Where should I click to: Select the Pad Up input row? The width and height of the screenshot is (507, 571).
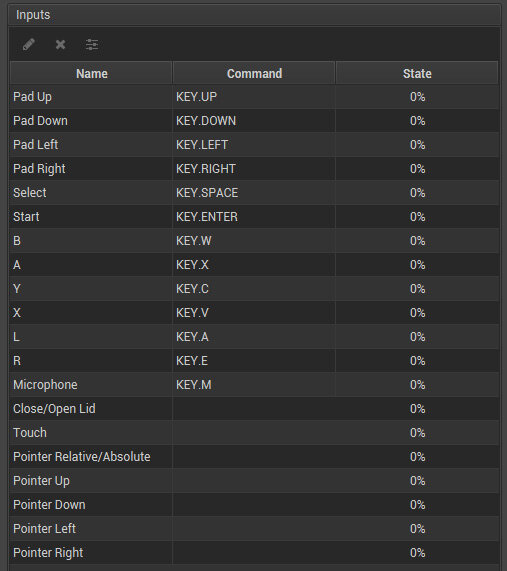coord(254,97)
